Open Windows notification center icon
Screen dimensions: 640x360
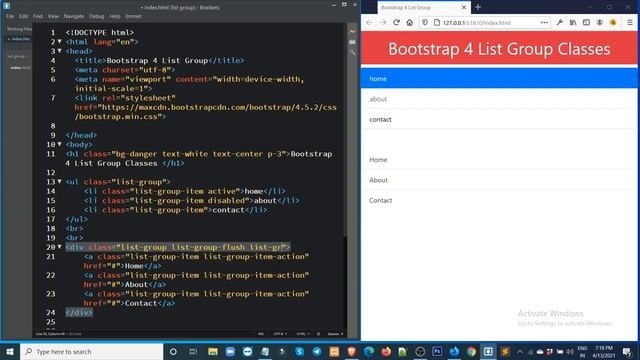tap(627, 351)
